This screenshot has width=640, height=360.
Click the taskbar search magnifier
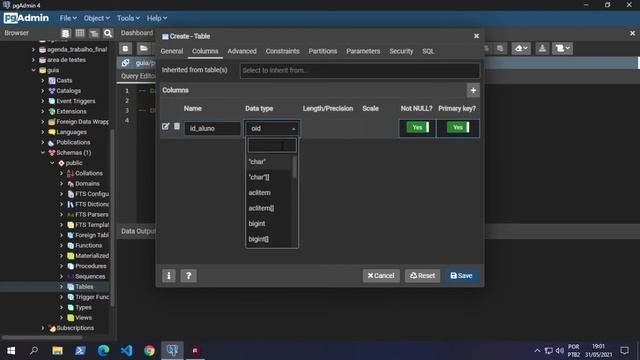(34, 351)
